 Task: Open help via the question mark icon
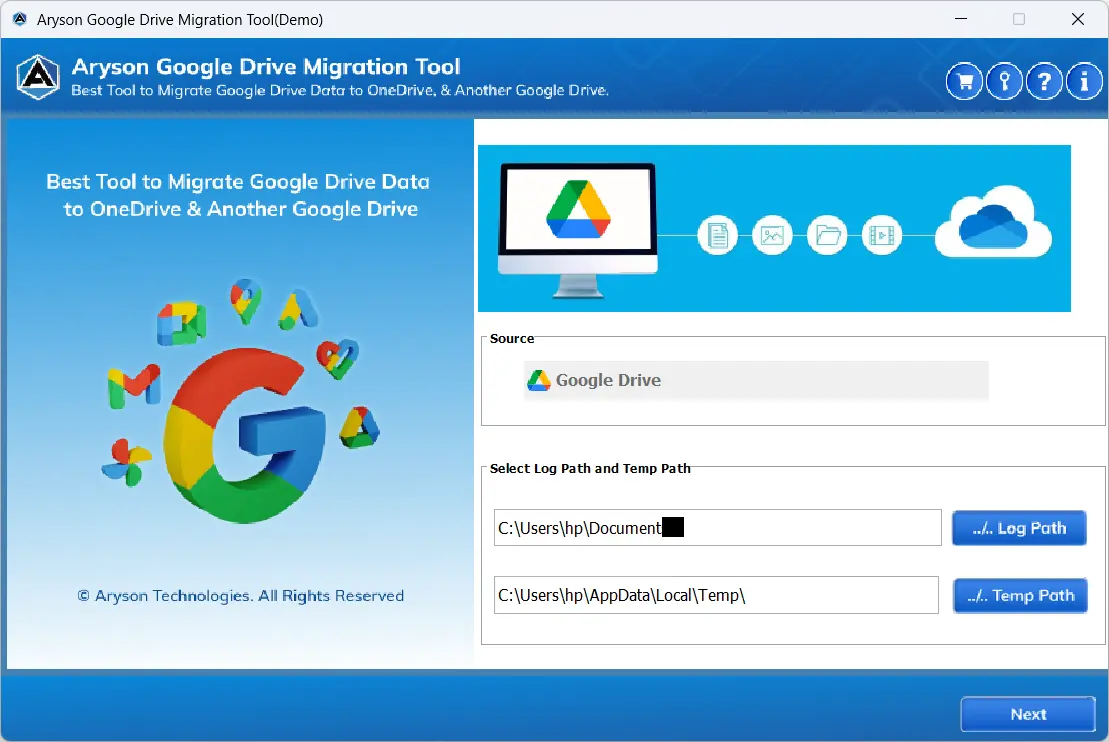pyautogui.click(x=1044, y=81)
